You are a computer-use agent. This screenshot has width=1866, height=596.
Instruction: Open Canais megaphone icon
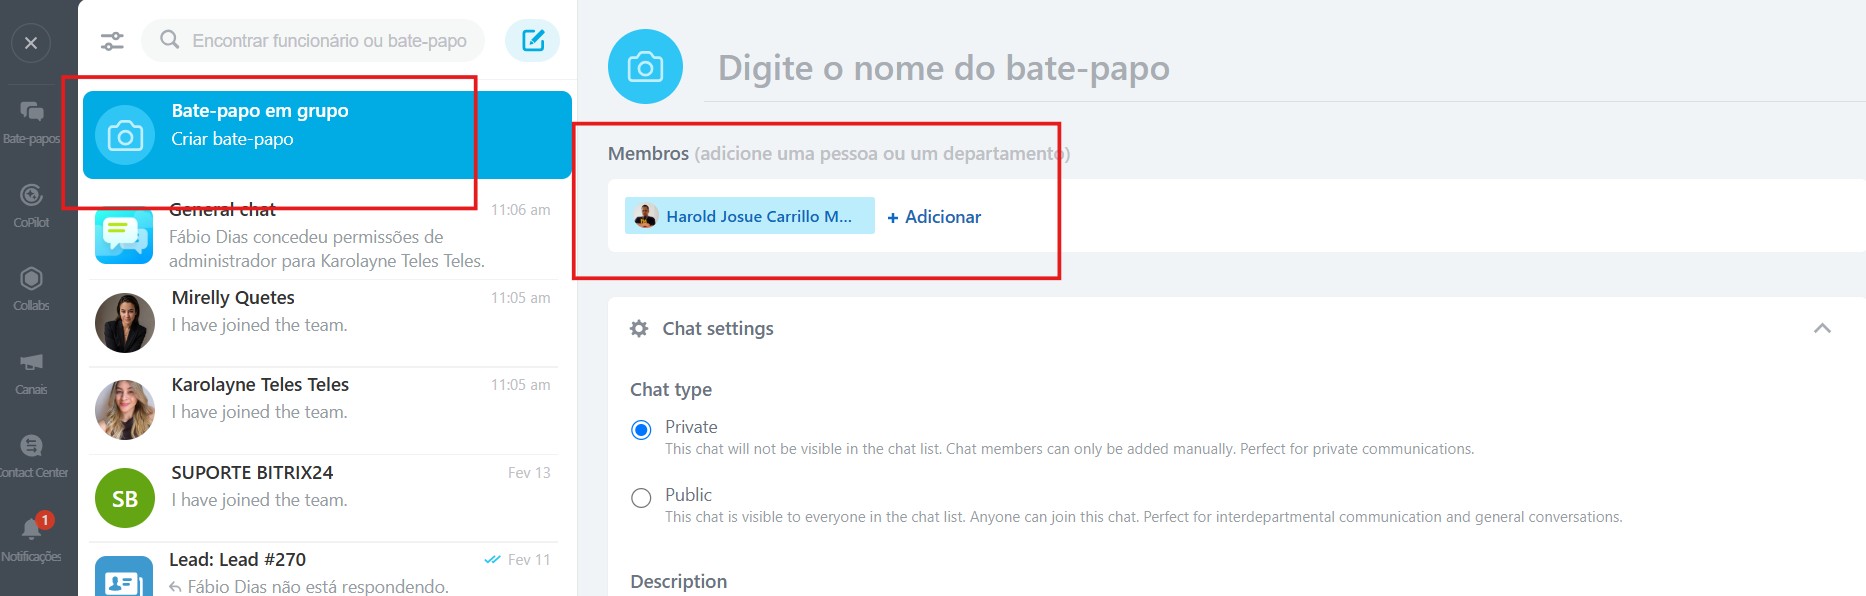[x=31, y=371]
